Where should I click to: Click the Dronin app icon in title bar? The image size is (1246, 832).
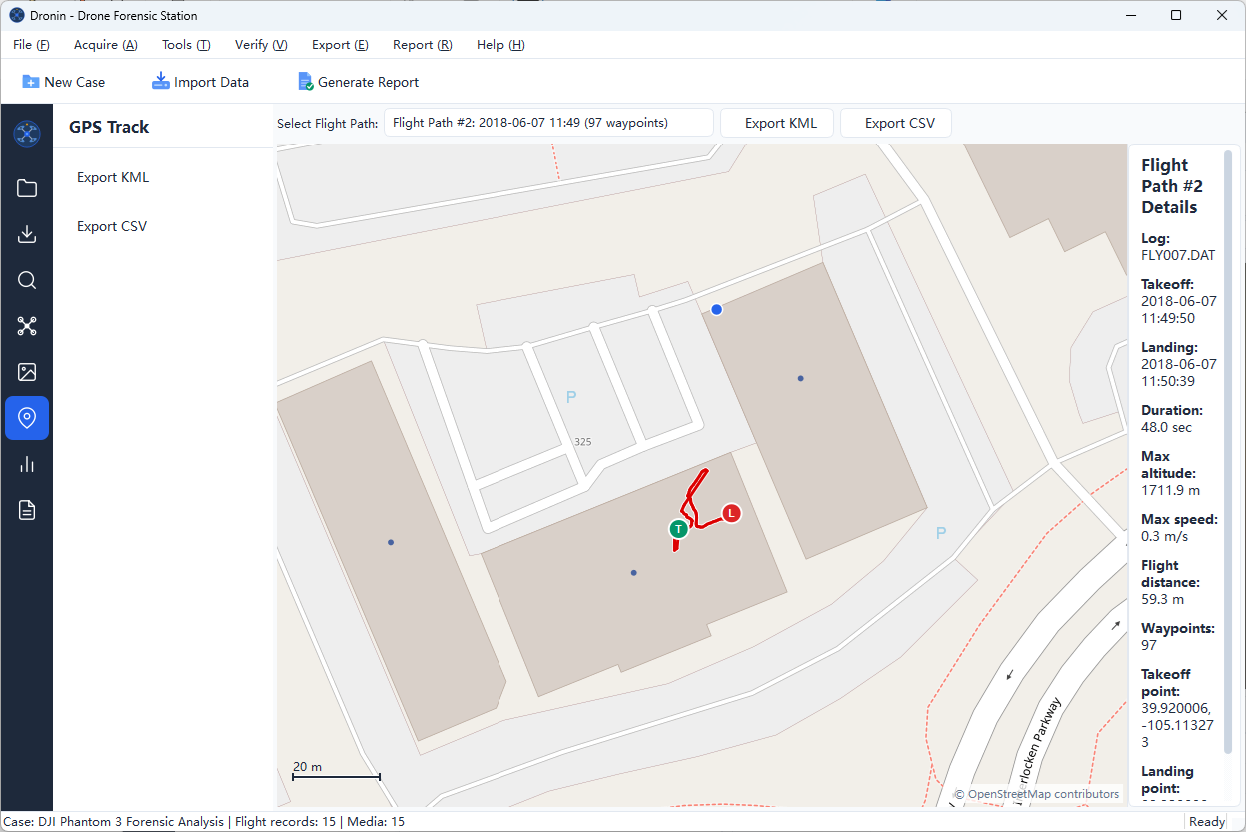(x=16, y=16)
